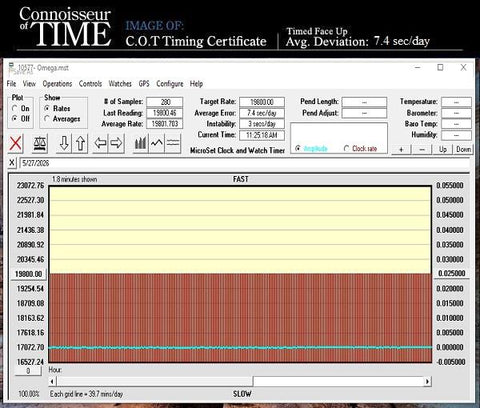Click the '1.8 minutes shown' label

coord(75,179)
